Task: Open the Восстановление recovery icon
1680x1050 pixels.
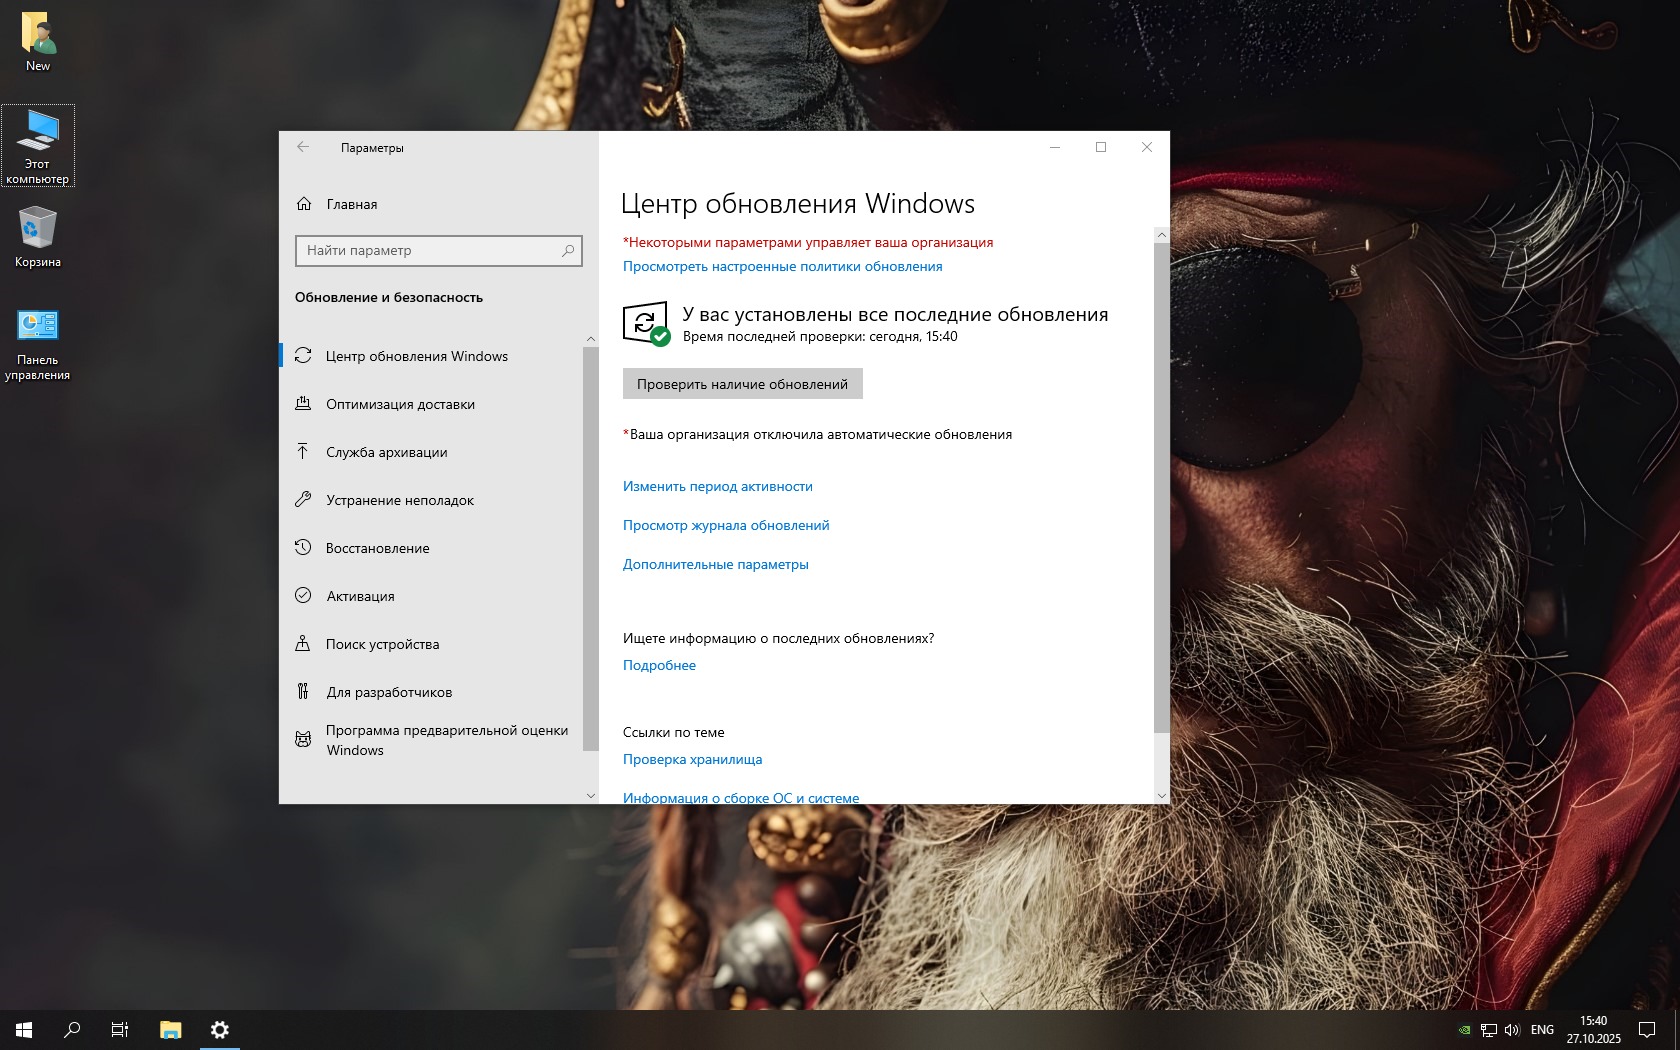Action: (303, 548)
